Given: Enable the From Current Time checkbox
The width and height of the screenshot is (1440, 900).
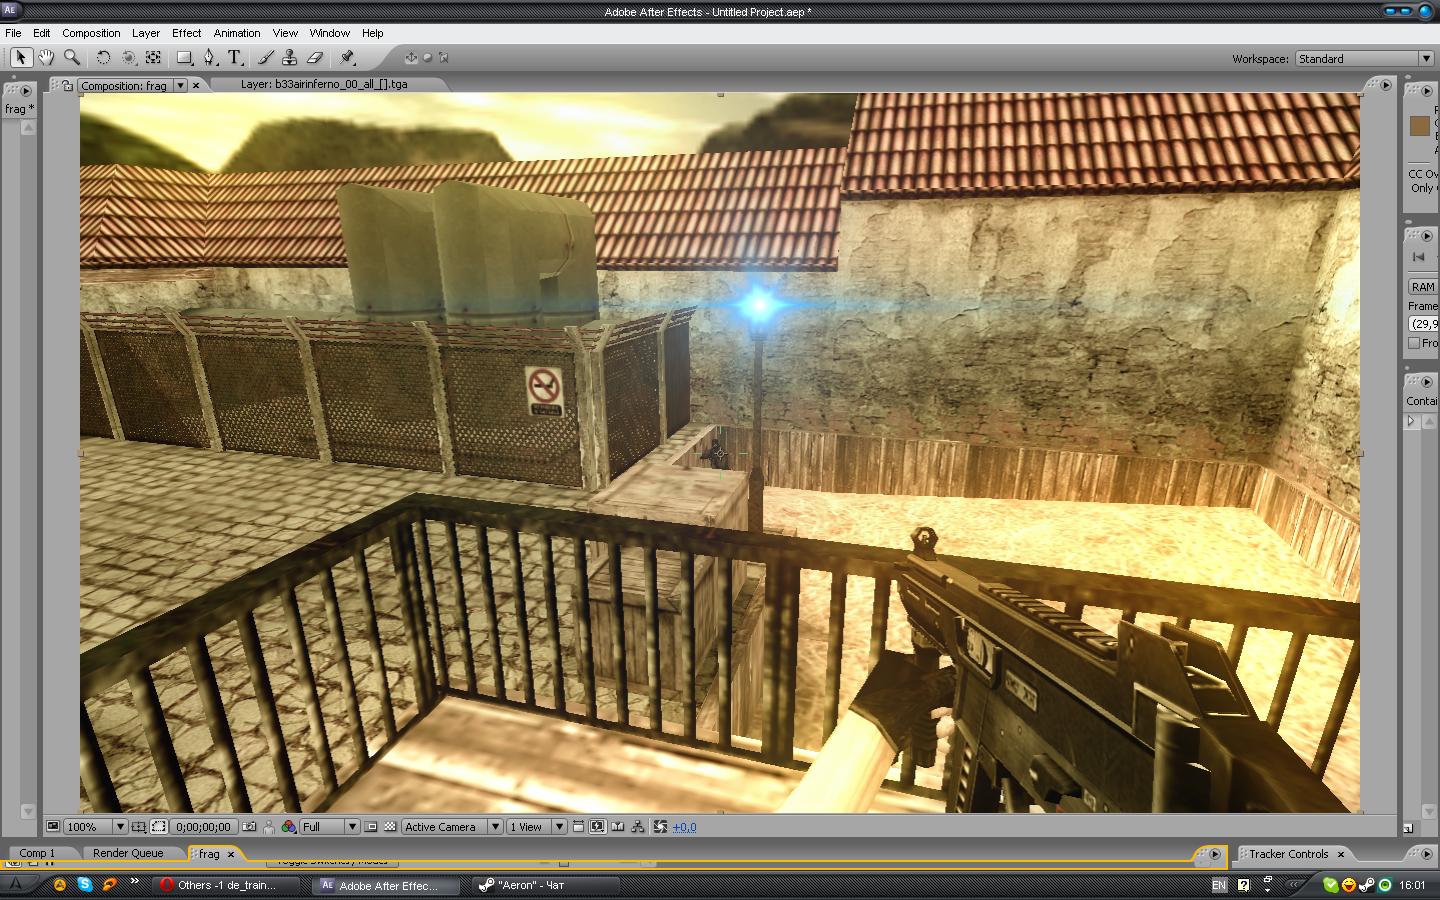Looking at the screenshot, I should point(1414,343).
